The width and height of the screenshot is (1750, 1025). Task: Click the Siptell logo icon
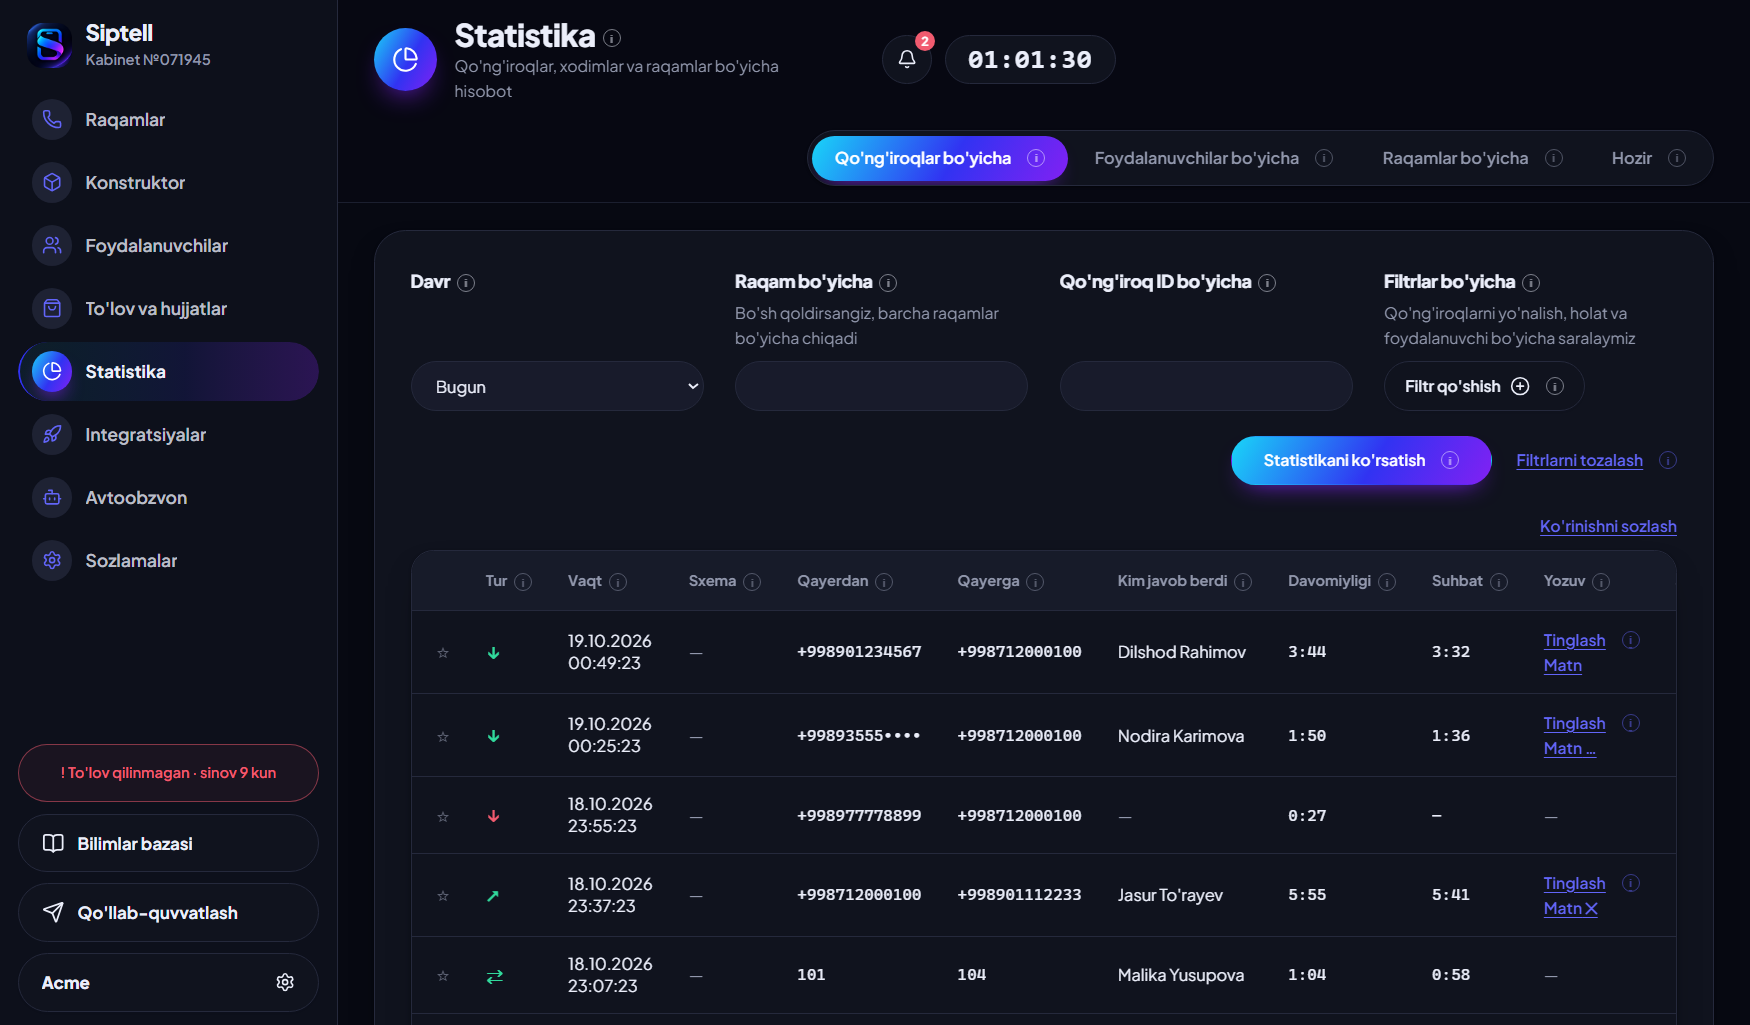[49, 45]
